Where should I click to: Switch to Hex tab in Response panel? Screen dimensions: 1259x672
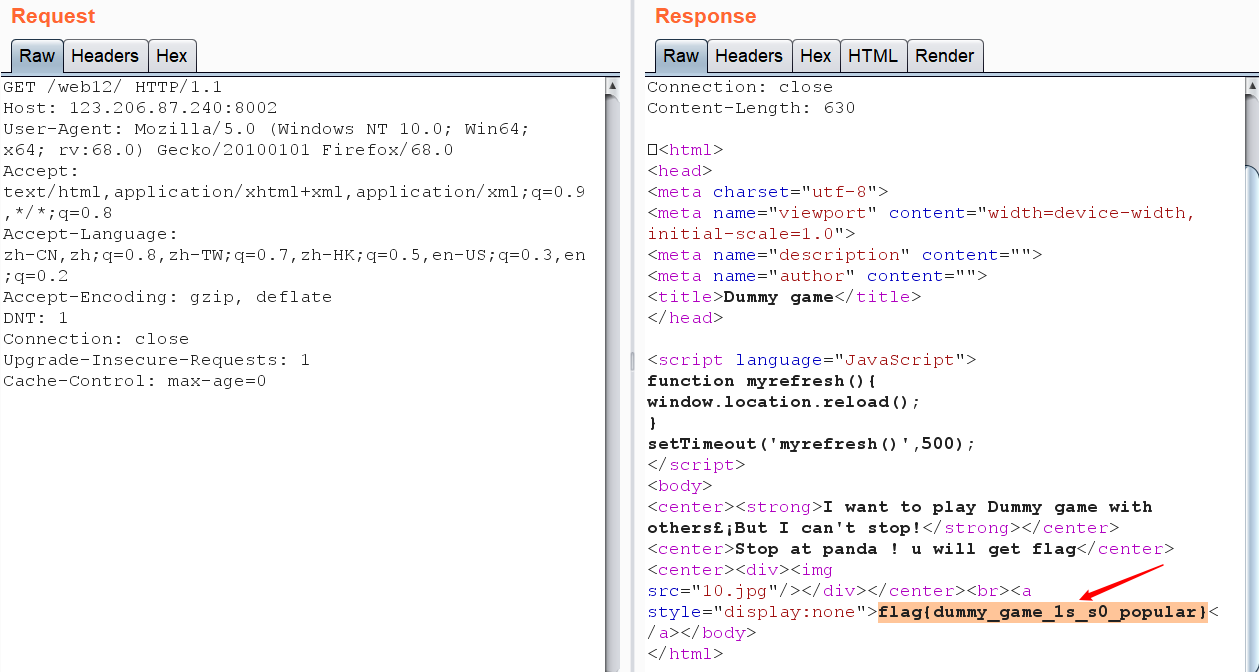[816, 56]
